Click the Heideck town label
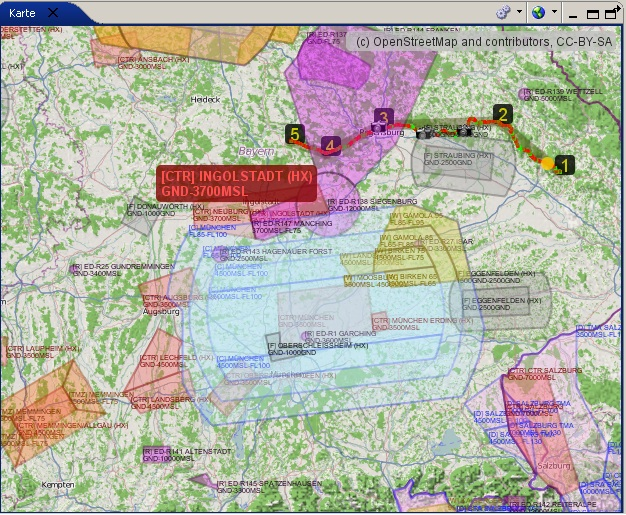Viewport: 626px width, 515px height. click(205, 99)
